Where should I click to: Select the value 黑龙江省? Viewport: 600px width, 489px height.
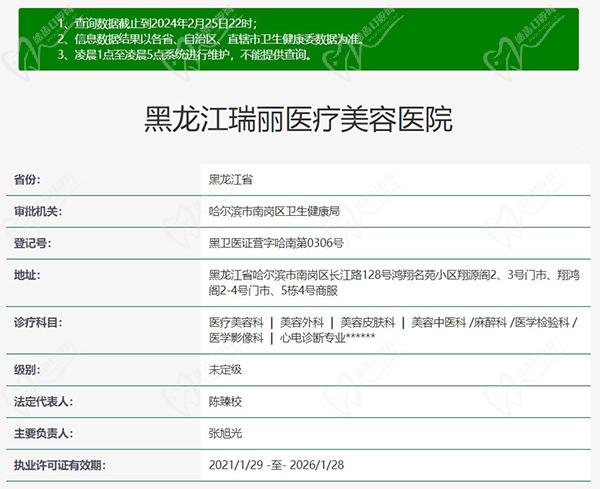[230, 179]
